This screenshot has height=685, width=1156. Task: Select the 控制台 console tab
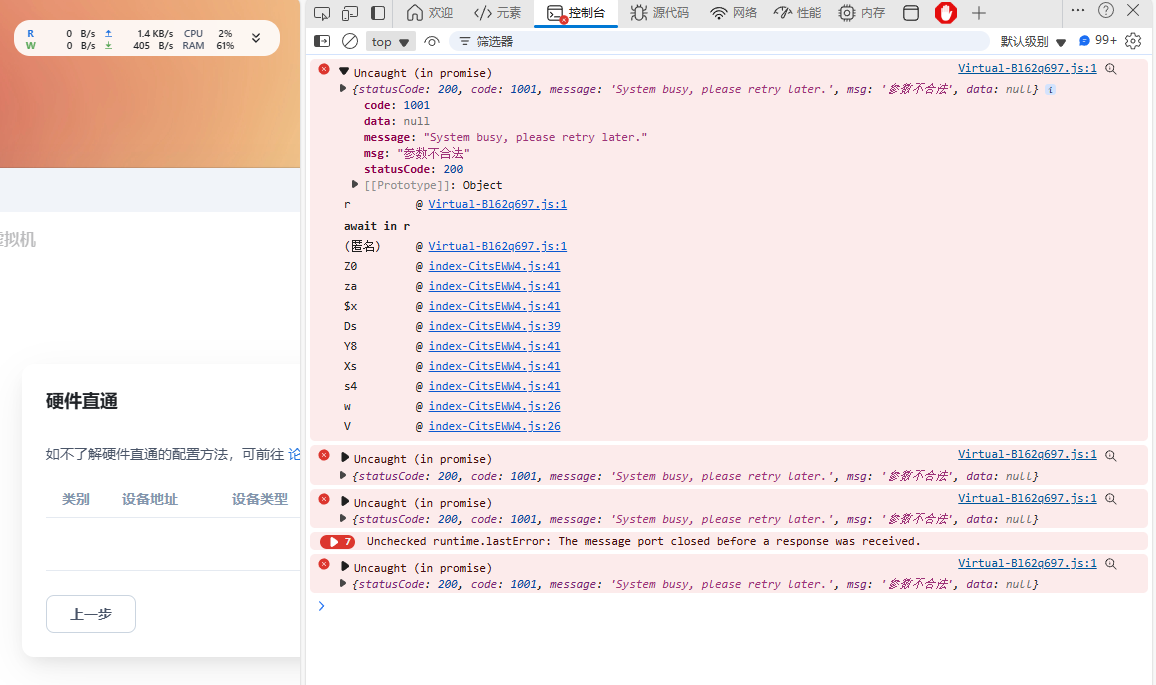pos(576,13)
